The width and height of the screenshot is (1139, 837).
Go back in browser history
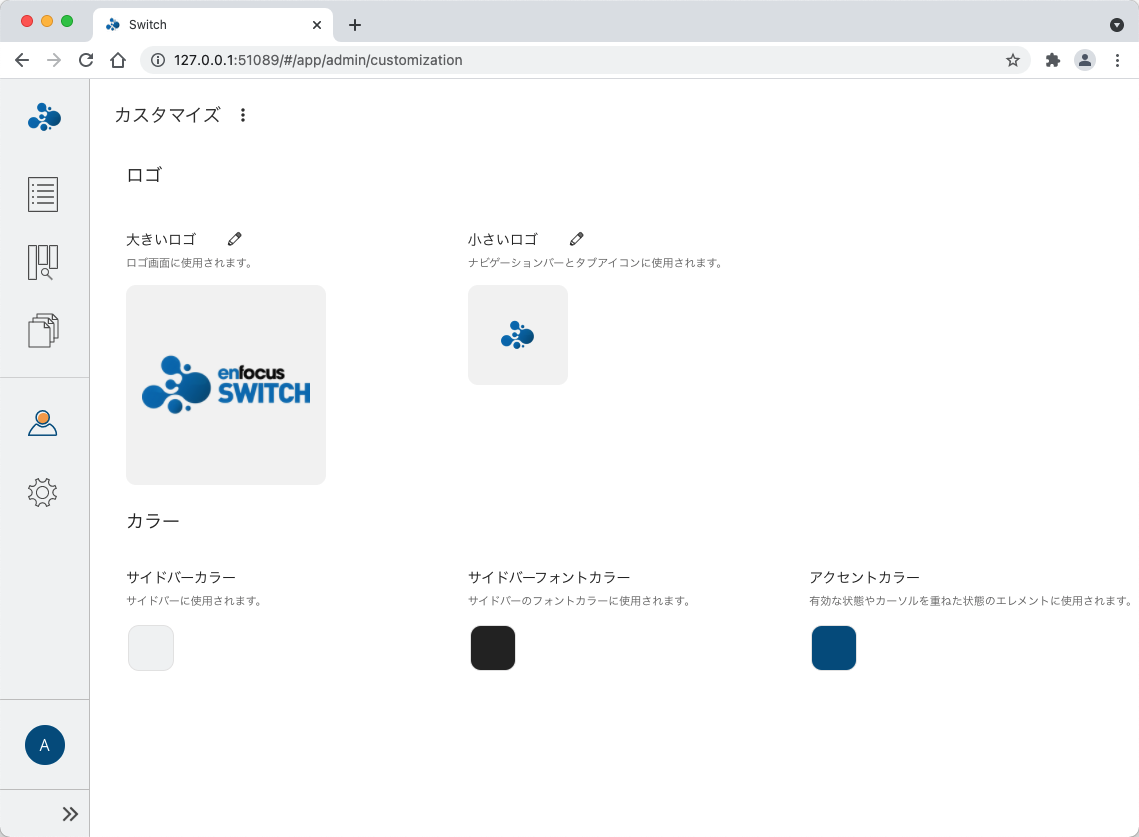(x=22, y=60)
